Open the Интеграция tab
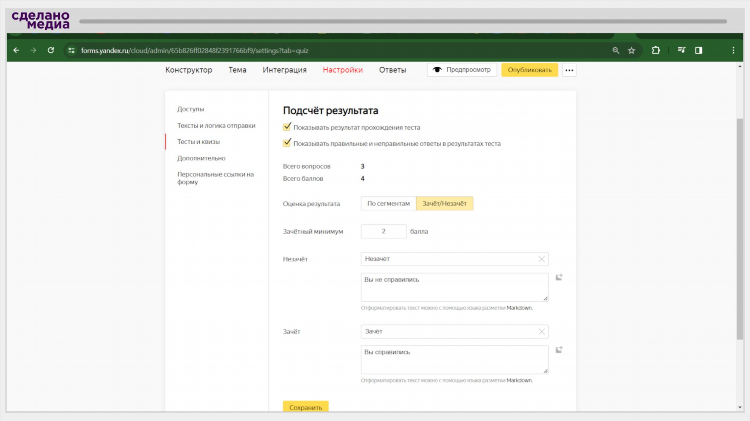 284,70
